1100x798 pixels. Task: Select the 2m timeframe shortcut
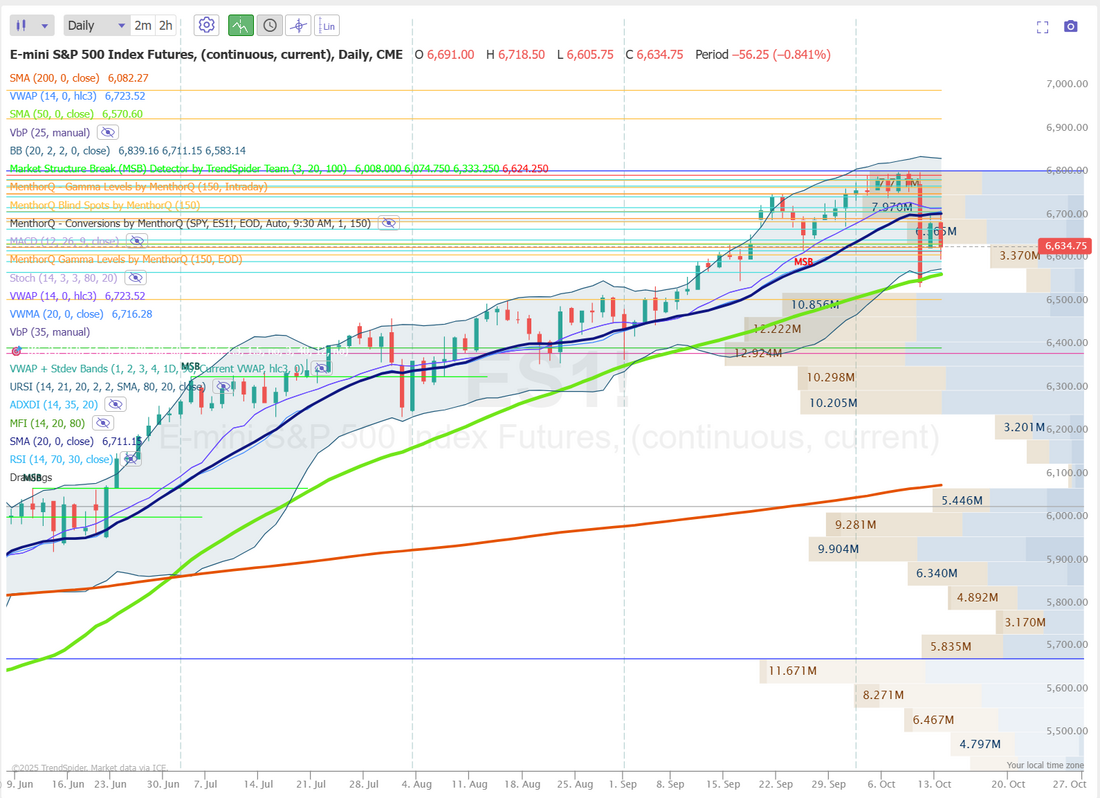pyautogui.click(x=143, y=25)
